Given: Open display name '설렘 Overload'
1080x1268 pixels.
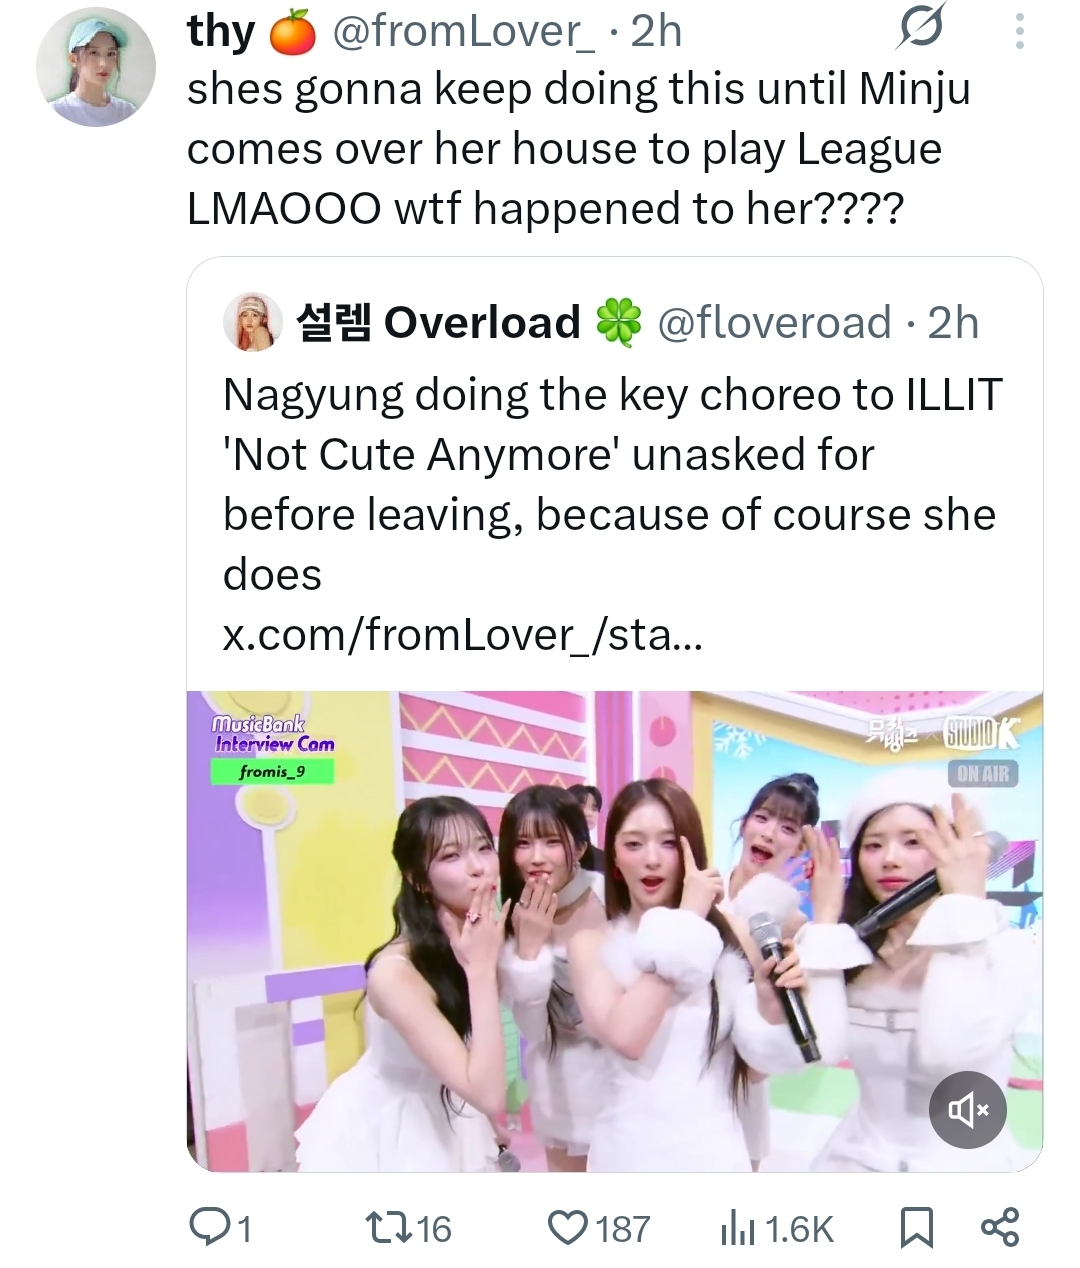Looking at the screenshot, I should (x=438, y=322).
